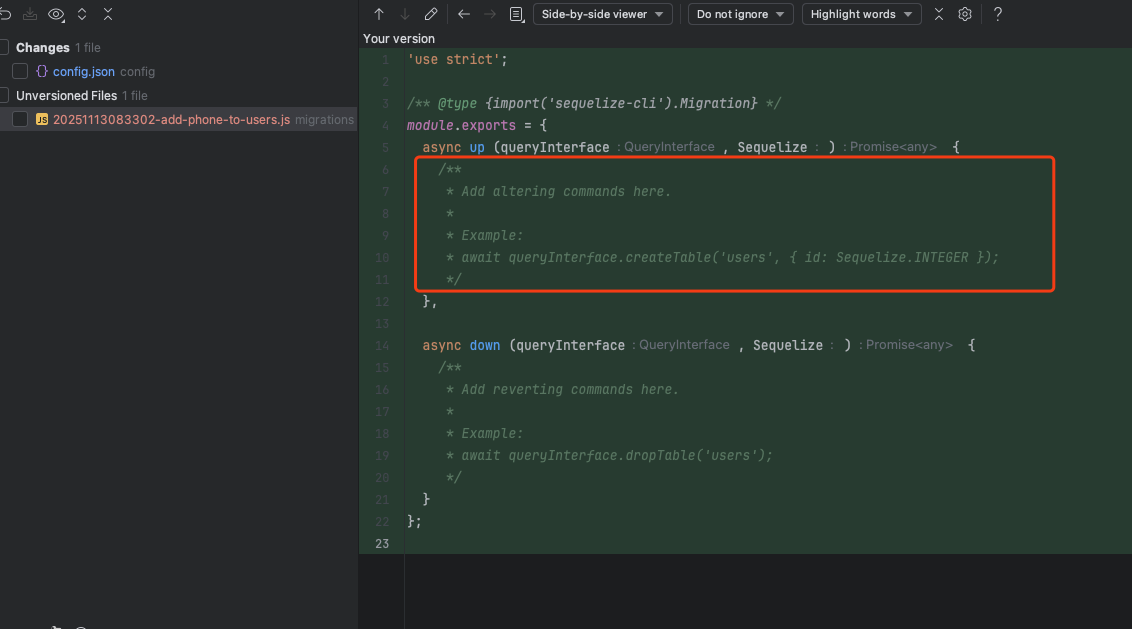Open diff viewer help question mark
This screenshot has width=1132, height=629.
pos(998,14)
